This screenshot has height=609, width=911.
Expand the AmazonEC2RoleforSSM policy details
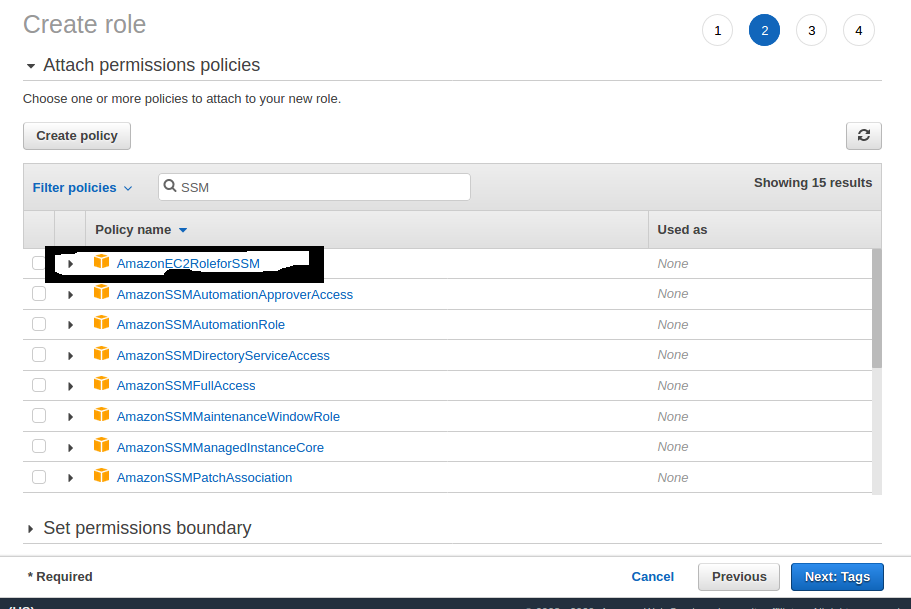point(70,264)
